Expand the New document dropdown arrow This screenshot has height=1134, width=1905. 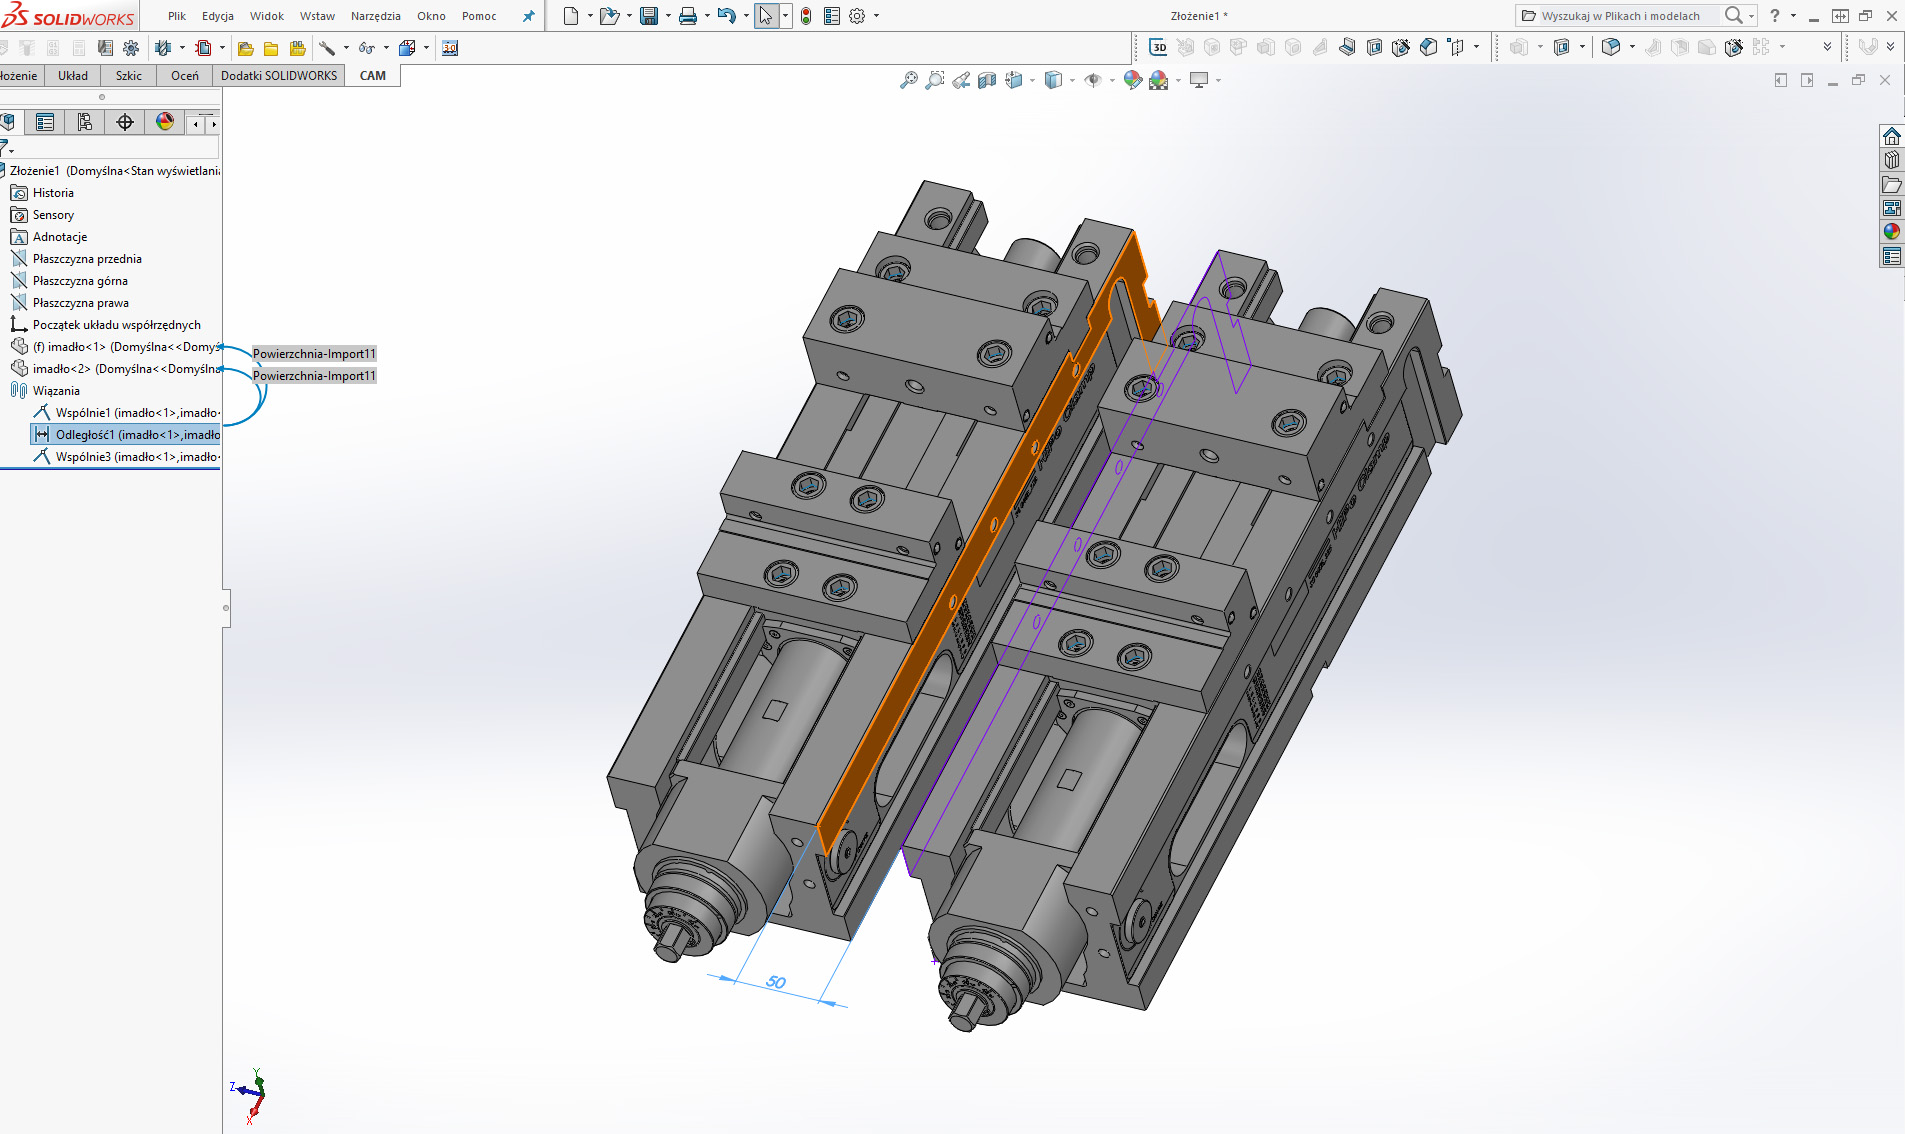(x=590, y=16)
